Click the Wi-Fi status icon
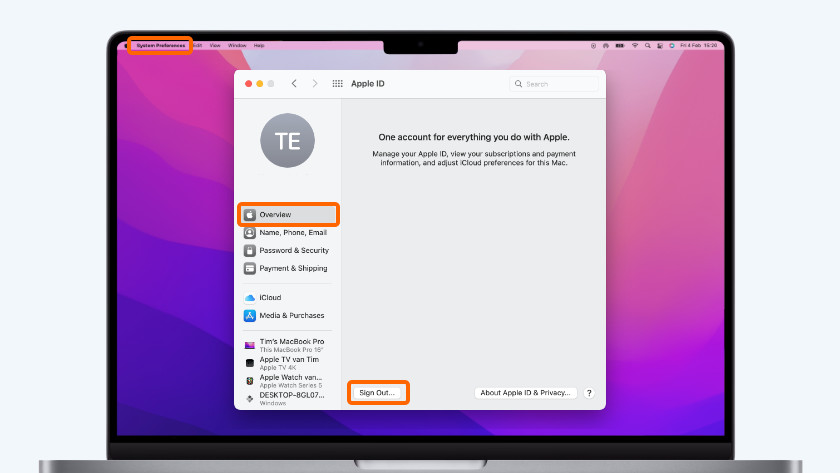840x473 pixels. [634, 46]
